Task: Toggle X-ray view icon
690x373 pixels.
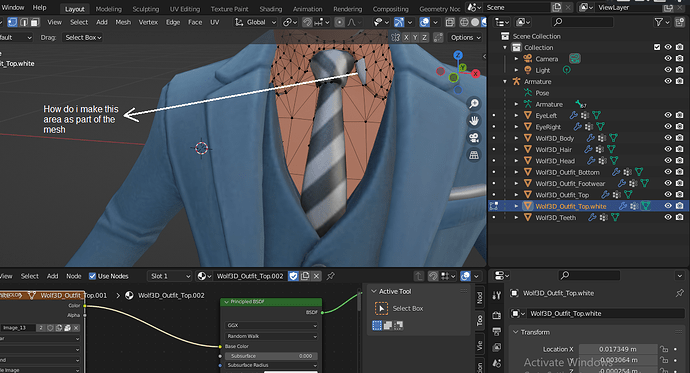Action: tap(450, 22)
